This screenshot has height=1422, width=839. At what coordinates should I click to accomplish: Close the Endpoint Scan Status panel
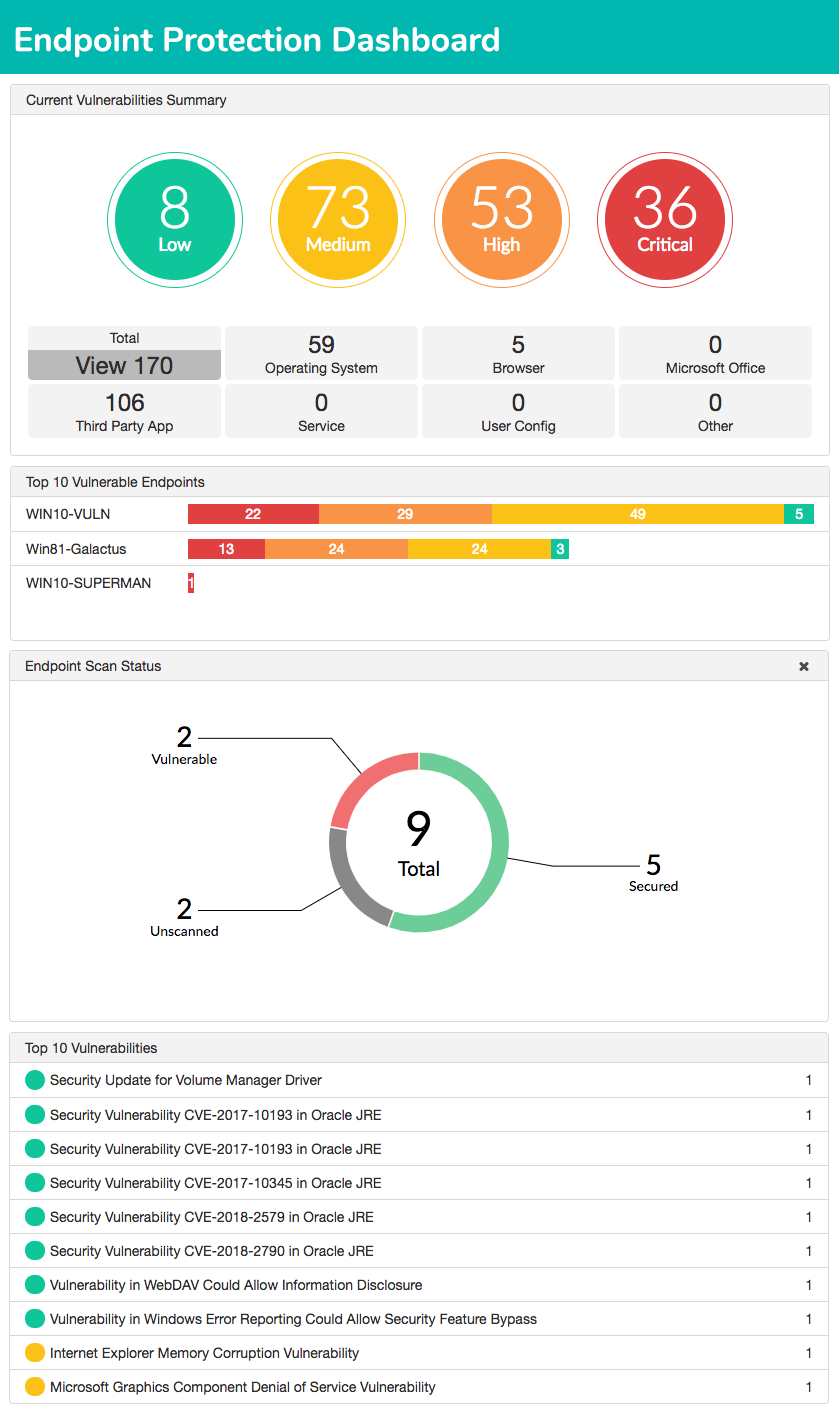(x=803, y=666)
